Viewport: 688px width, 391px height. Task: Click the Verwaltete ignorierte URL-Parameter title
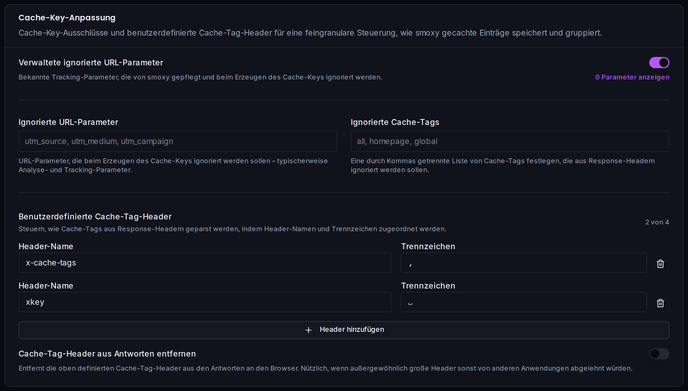[91, 63]
